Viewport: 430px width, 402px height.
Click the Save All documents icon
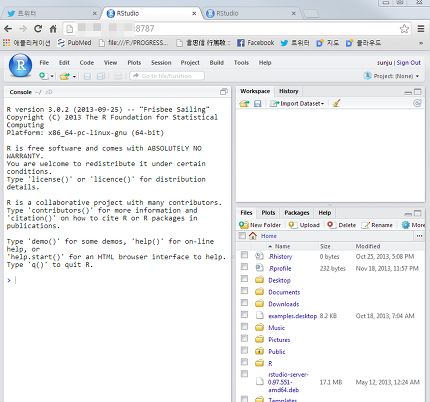tap(101, 76)
